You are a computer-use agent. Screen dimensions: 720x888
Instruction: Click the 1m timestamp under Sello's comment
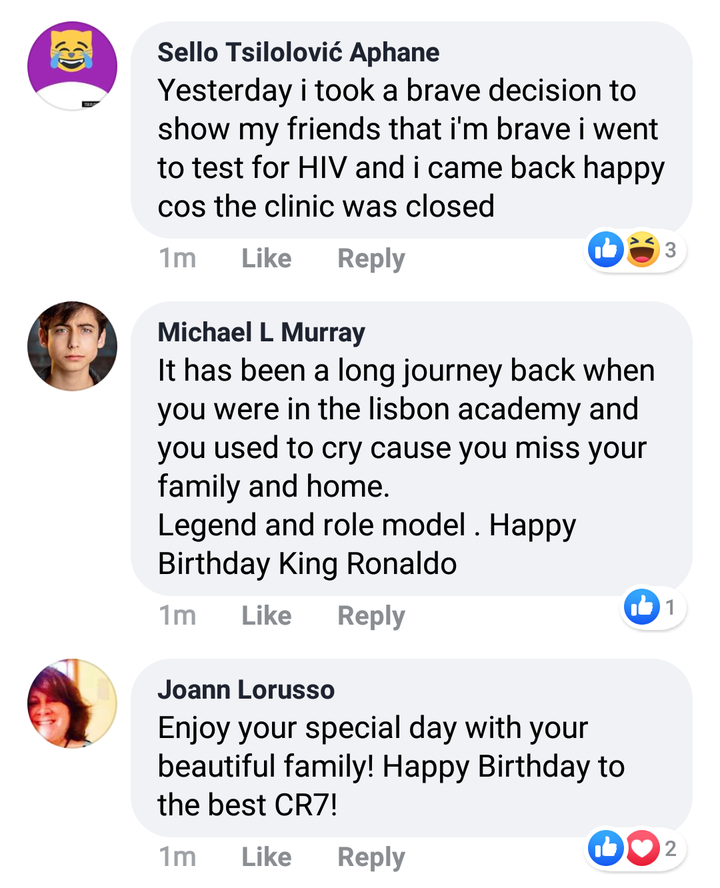(177, 258)
